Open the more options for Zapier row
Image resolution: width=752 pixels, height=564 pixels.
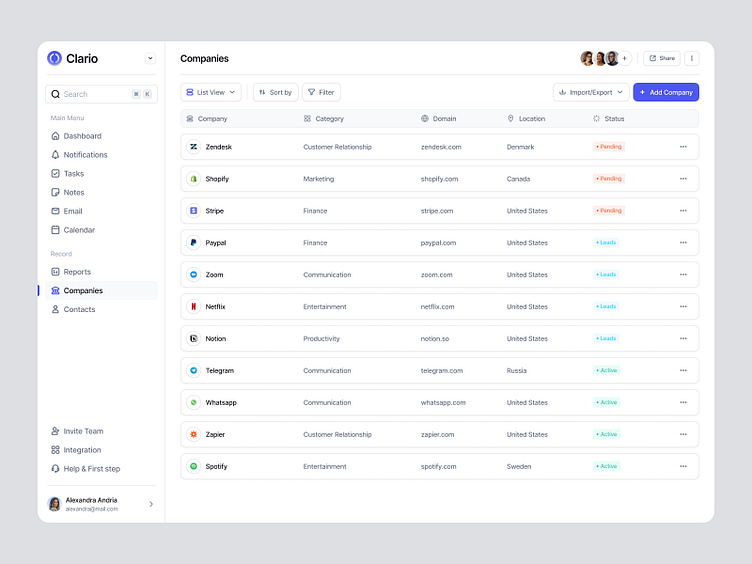click(x=683, y=435)
